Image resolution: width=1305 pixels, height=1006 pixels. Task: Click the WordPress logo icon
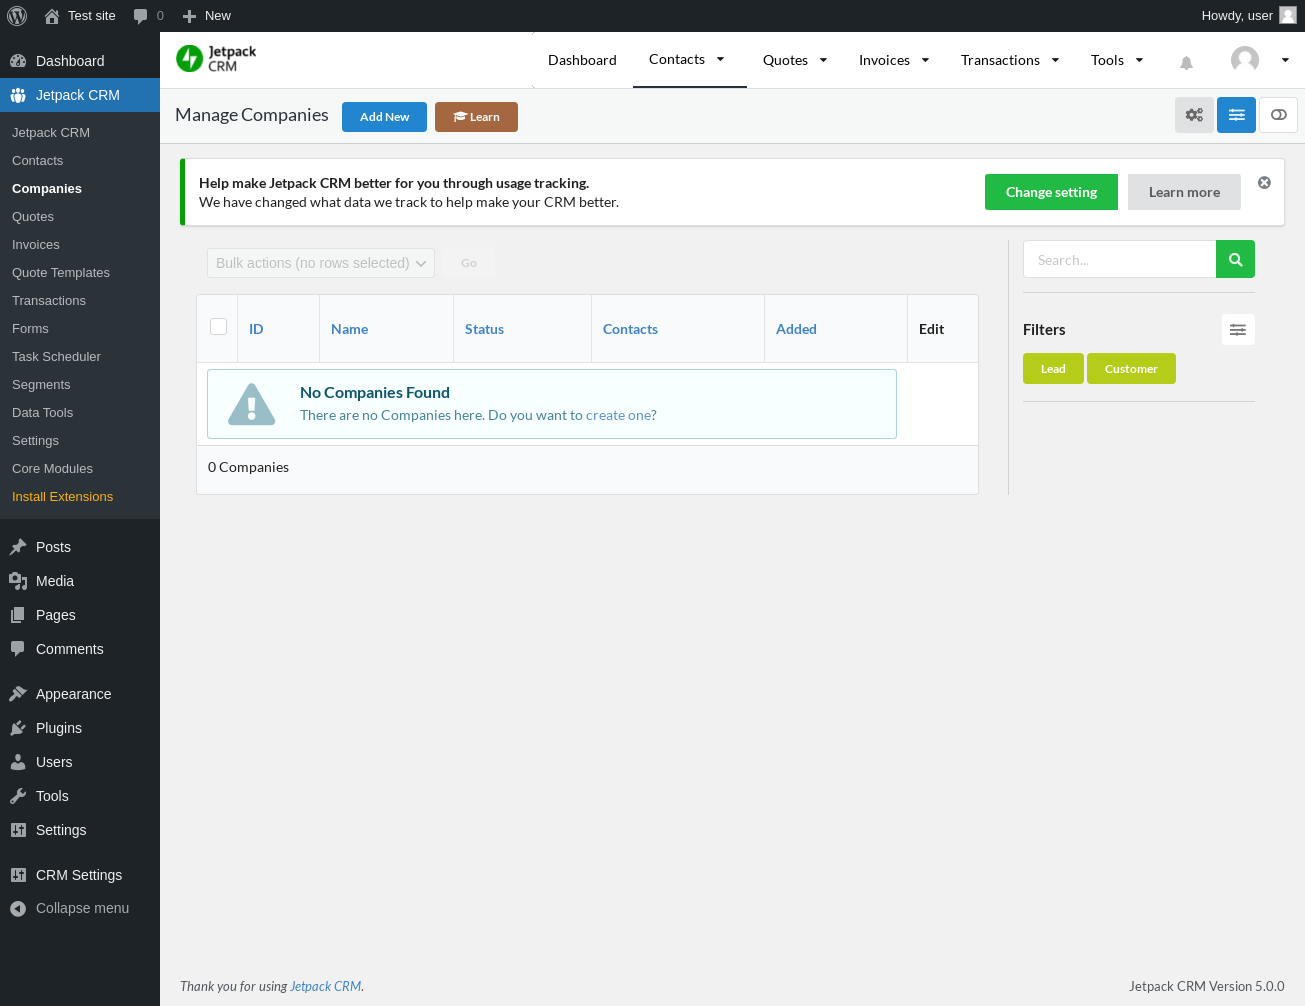pos(17,16)
